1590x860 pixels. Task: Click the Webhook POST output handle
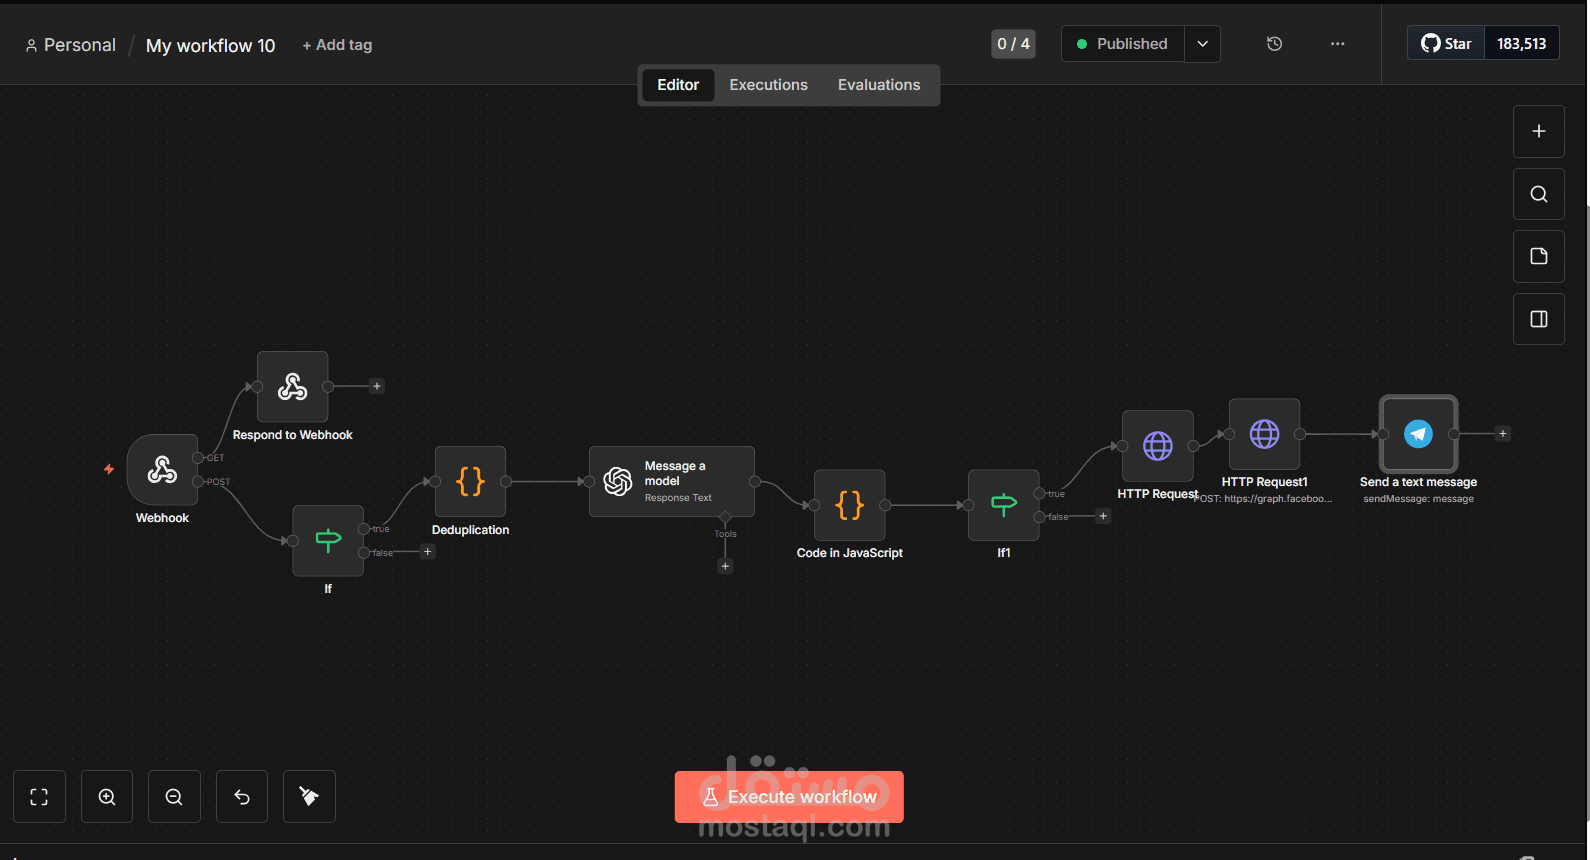tap(198, 481)
